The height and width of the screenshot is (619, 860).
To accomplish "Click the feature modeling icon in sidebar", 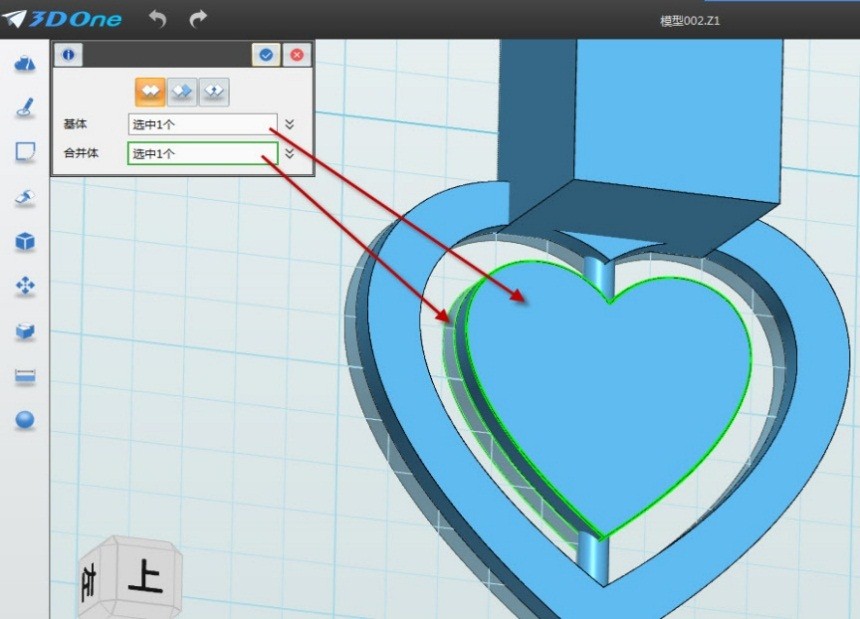I will pos(25,198).
